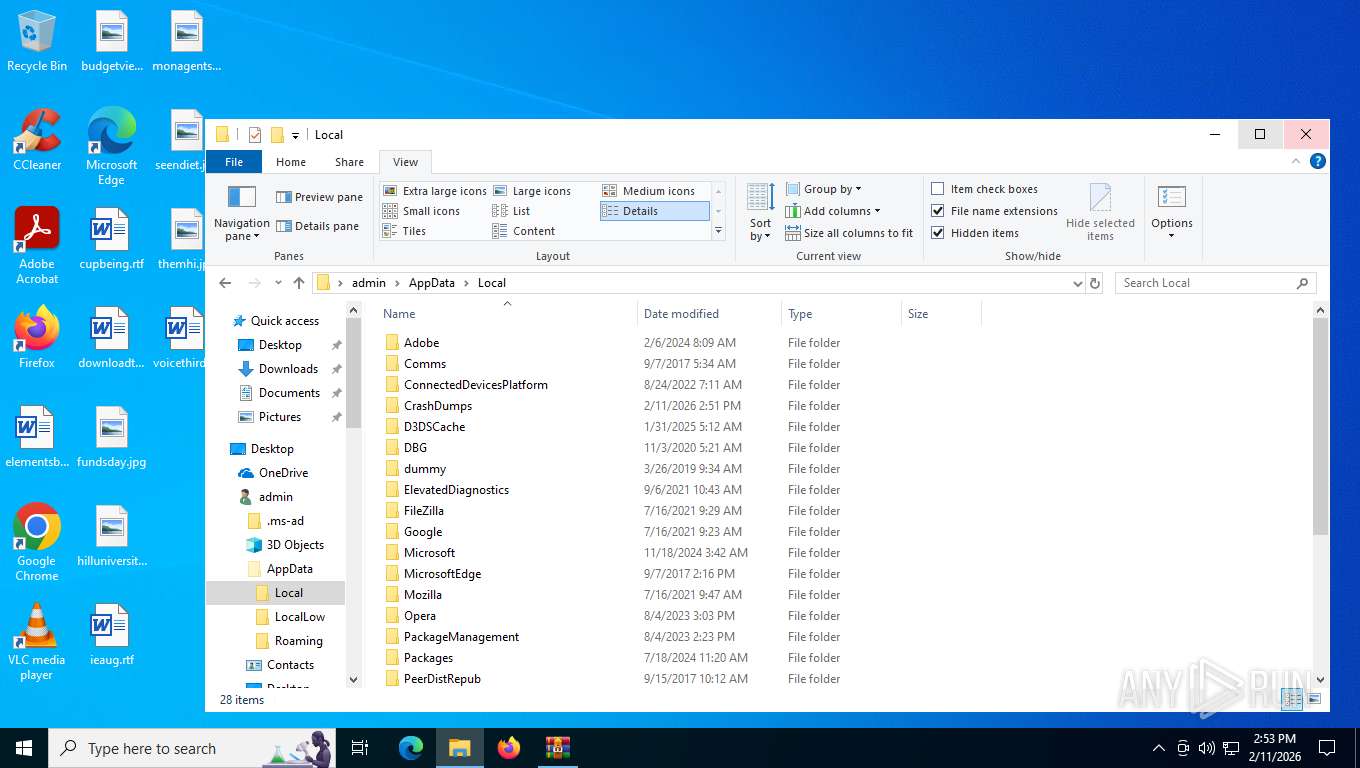Uncheck File name extensions
Image resolution: width=1360 pixels, height=768 pixels.
coord(937,211)
